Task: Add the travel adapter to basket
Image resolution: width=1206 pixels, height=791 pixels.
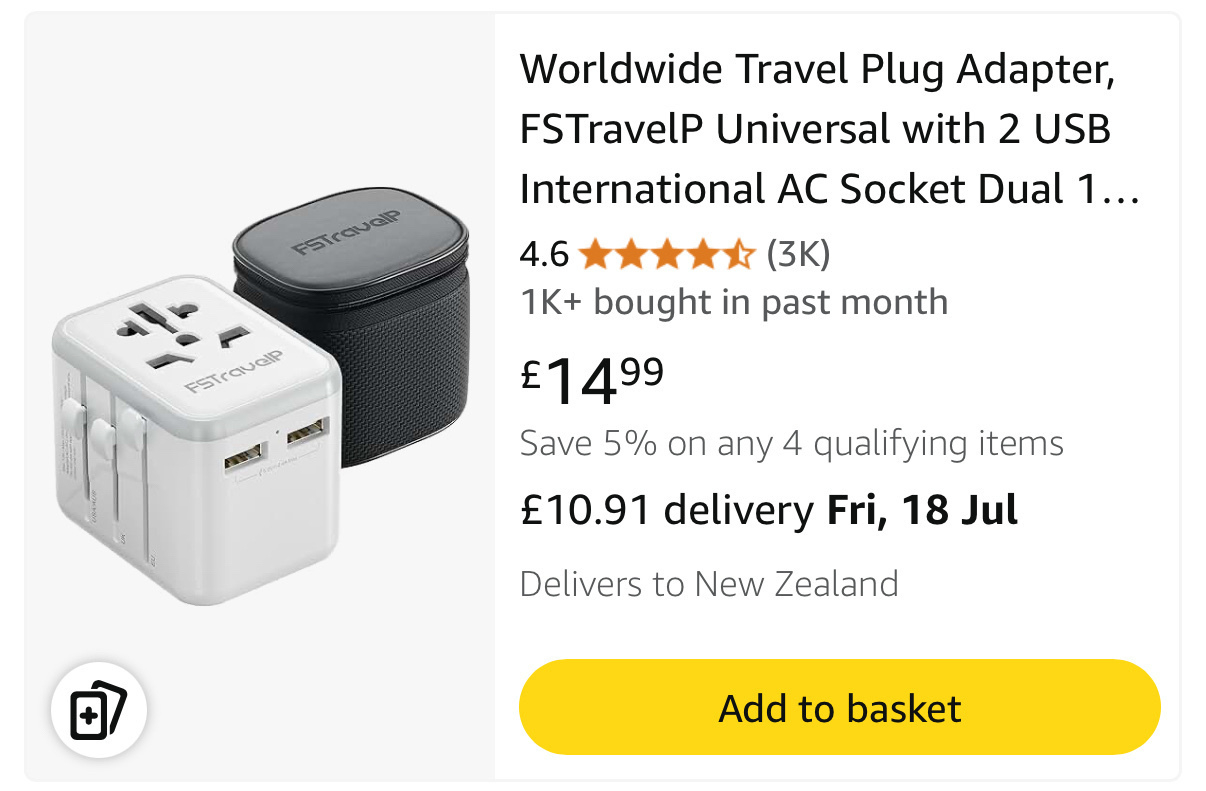Action: coord(839,708)
